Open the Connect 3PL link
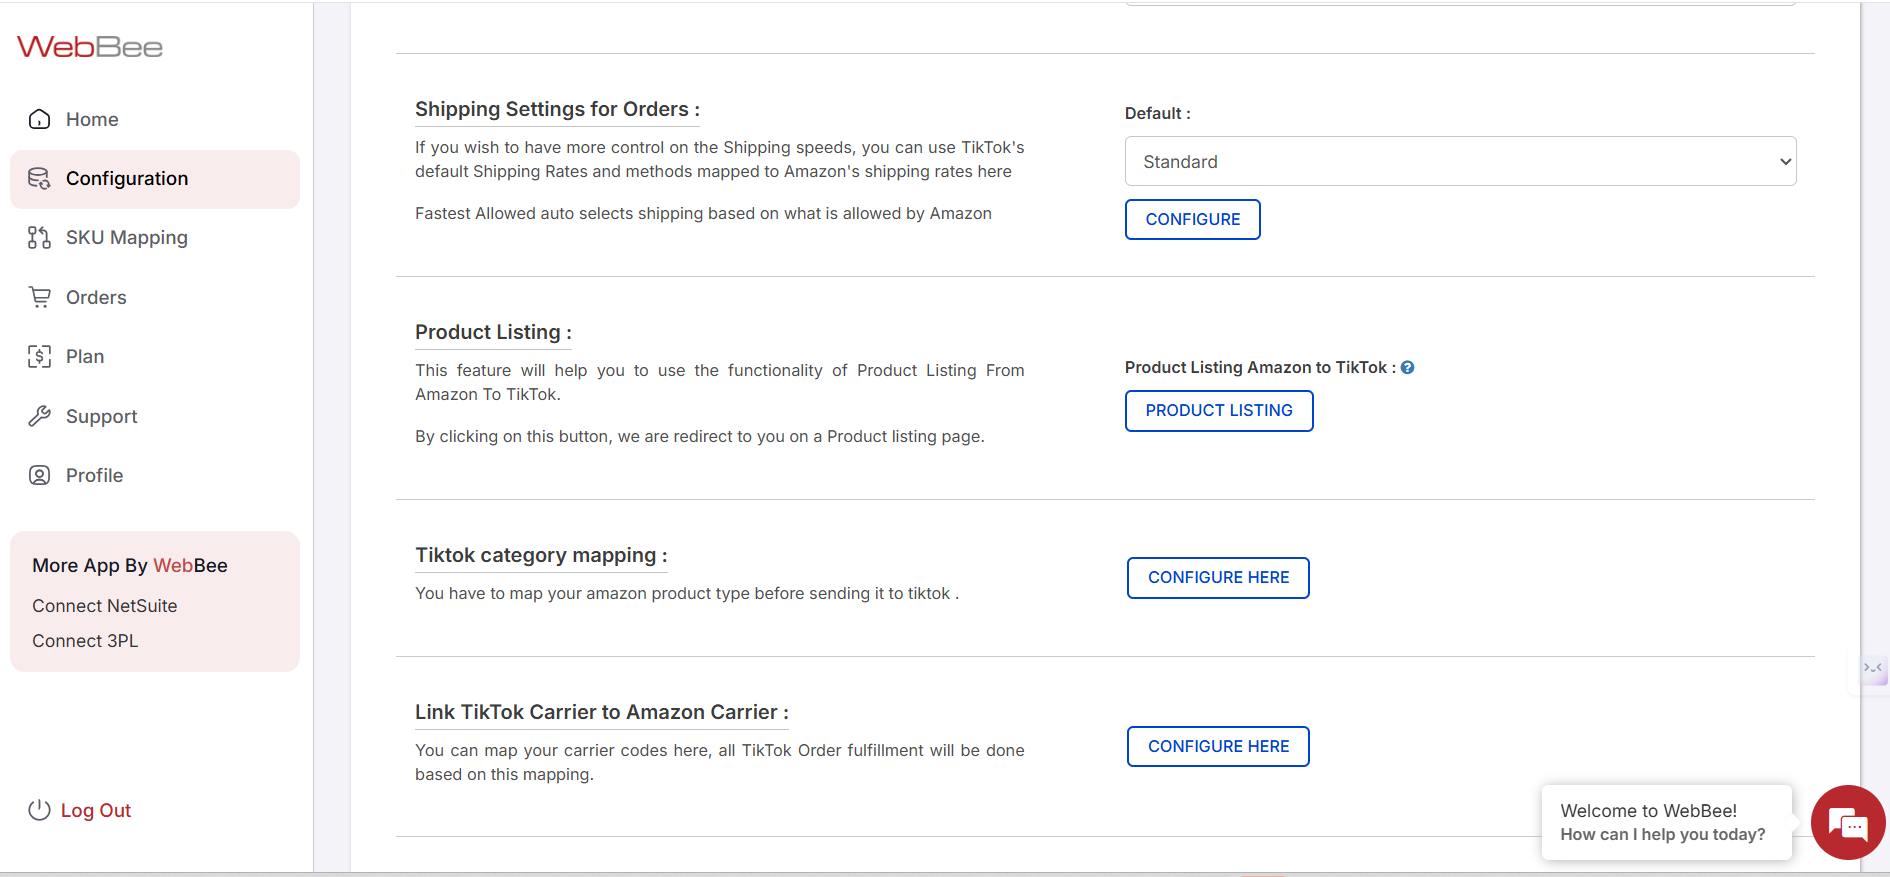1890x877 pixels. coord(85,641)
